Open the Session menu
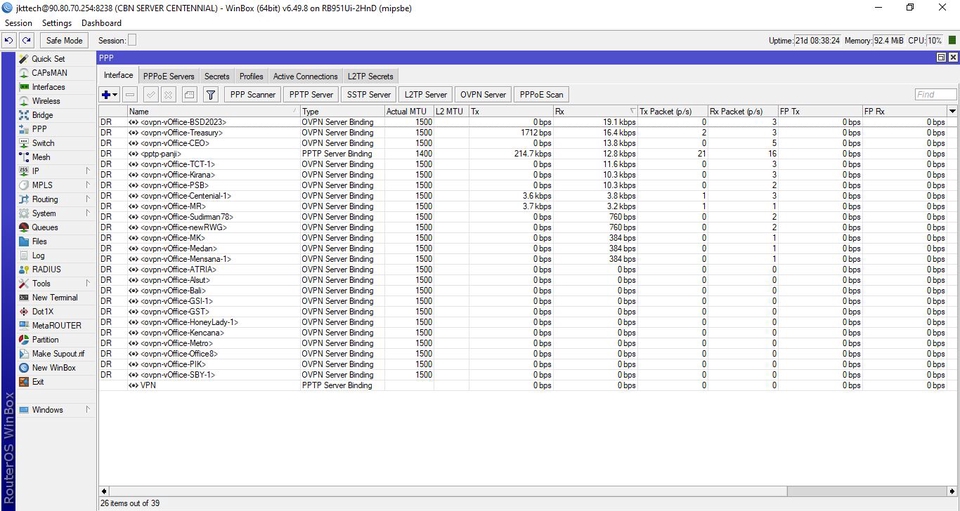Image resolution: width=960 pixels, height=511 pixels. (x=18, y=23)
